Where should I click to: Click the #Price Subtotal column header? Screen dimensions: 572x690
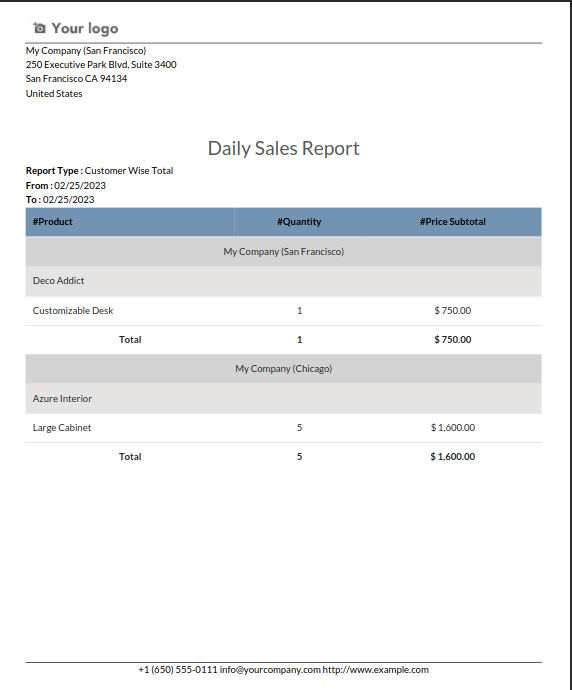[453, 222]
